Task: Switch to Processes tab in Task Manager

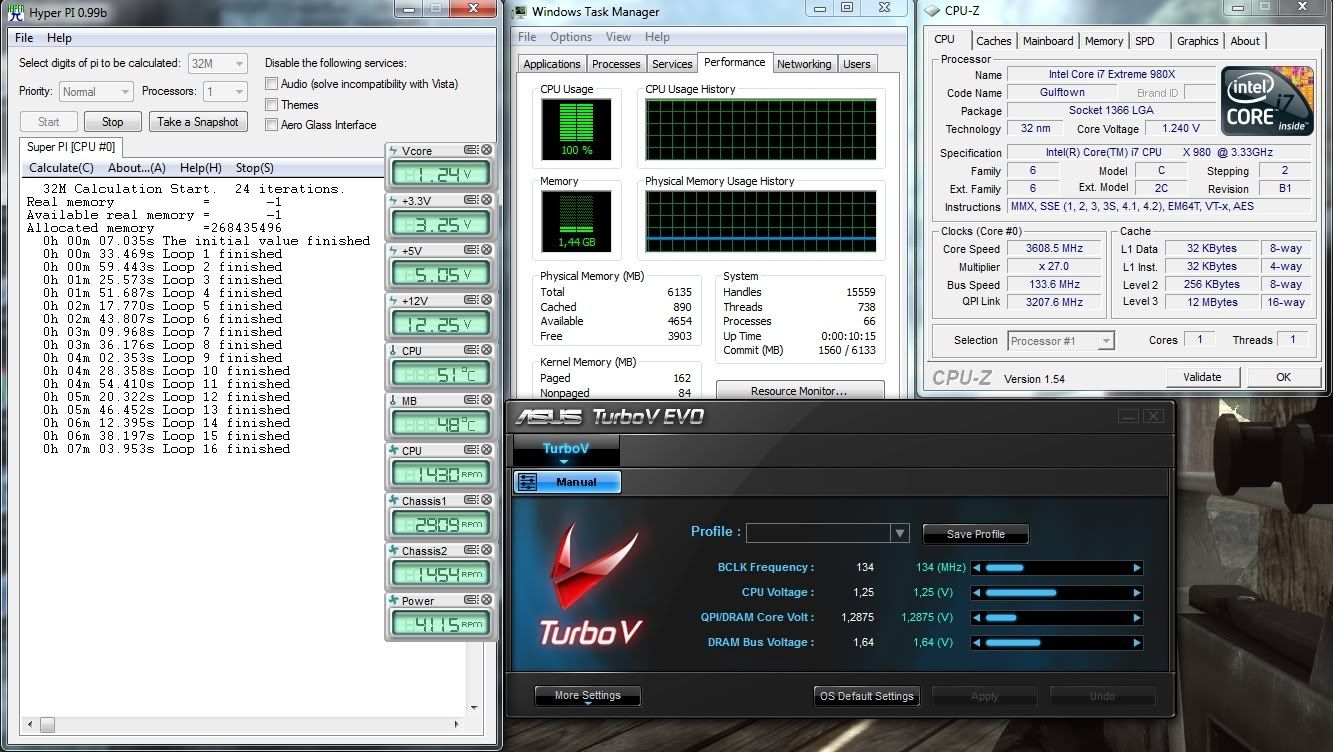Action: pos(616,64)
